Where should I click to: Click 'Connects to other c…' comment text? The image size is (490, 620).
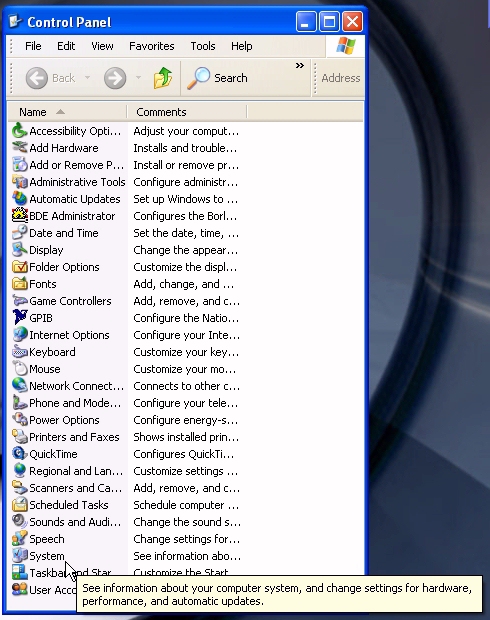coord(186,386)
